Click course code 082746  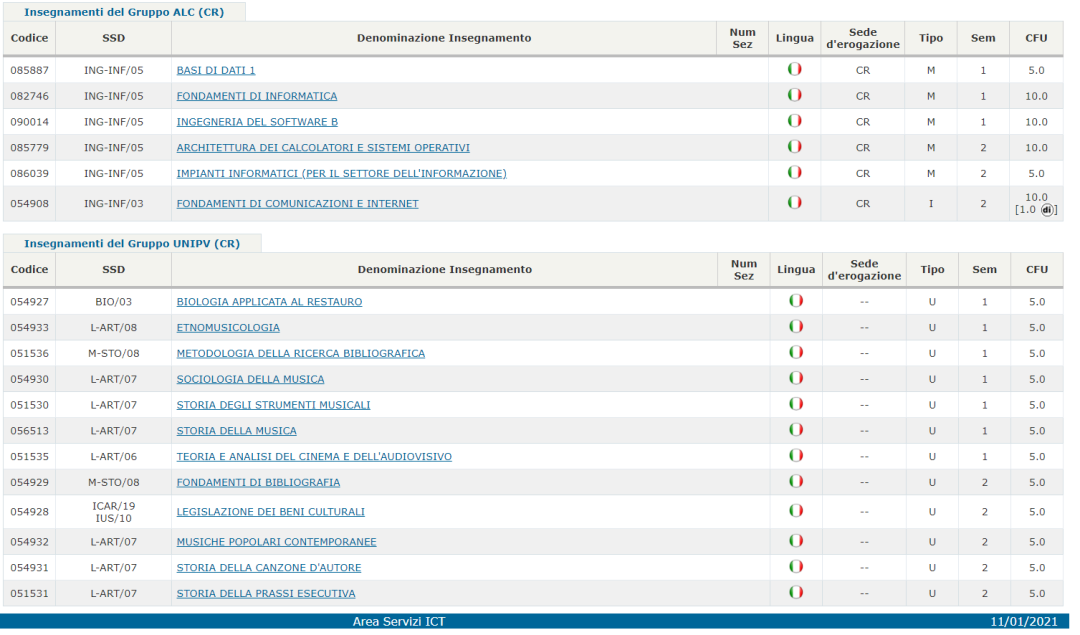point(30,96)
